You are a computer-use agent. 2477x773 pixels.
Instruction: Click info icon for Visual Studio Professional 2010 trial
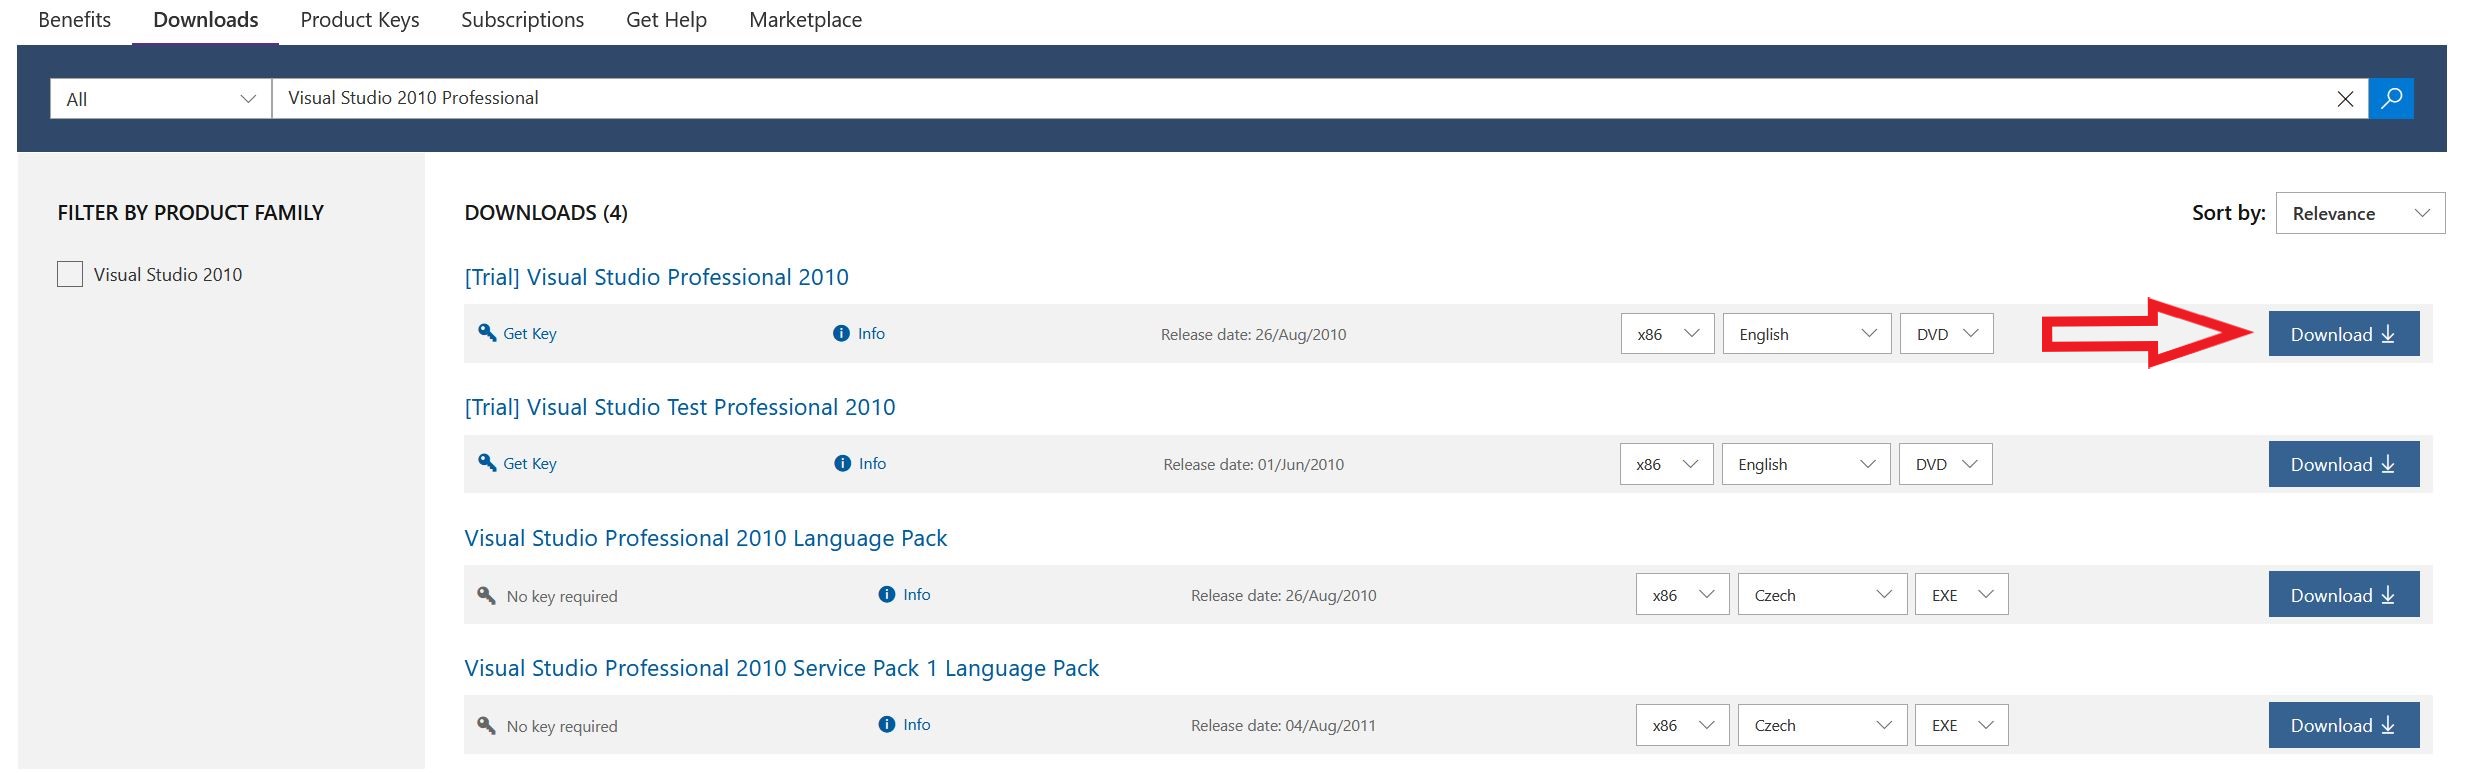[841, 334]
